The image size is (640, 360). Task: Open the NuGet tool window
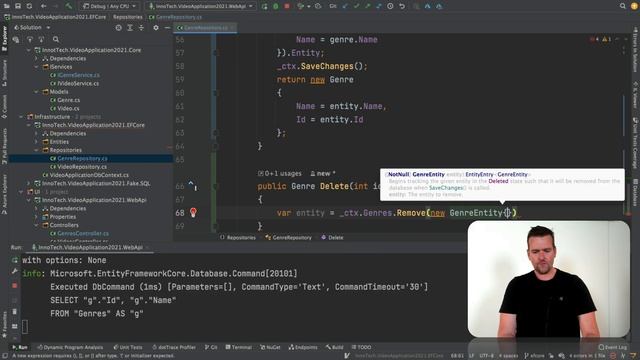click(270, 347)
